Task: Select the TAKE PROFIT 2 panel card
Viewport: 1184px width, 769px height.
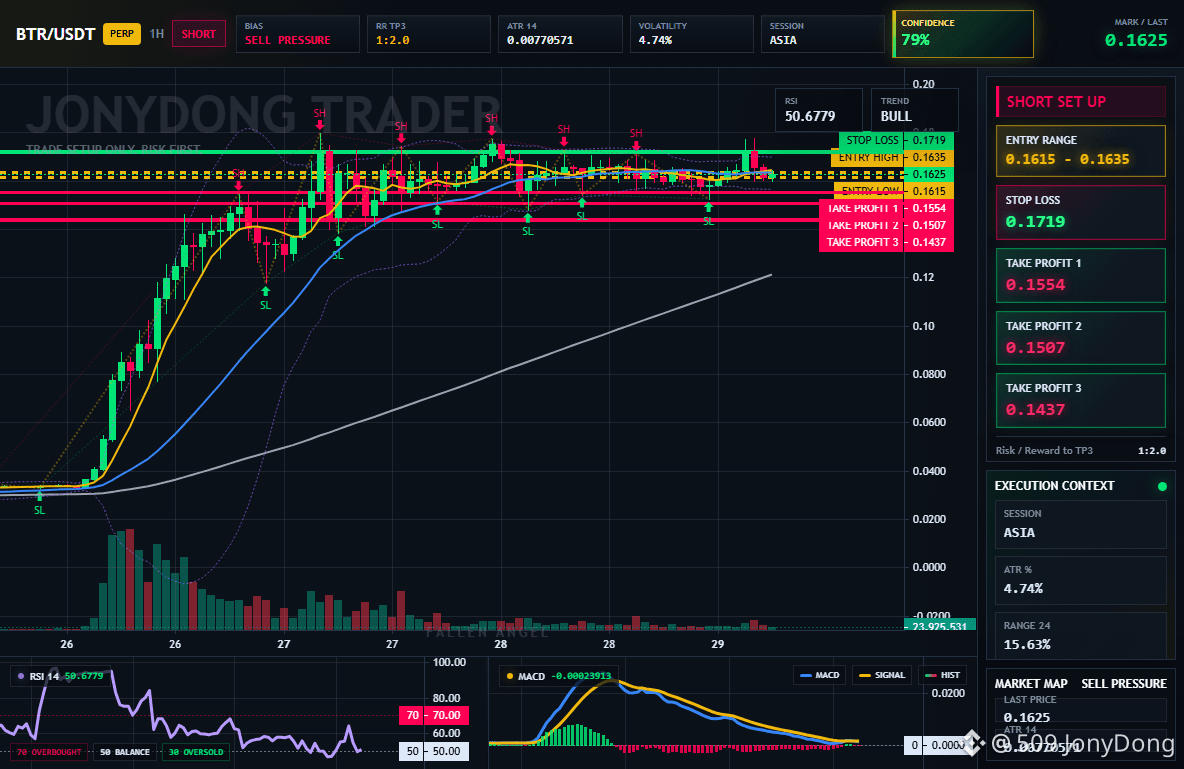Action: 1081,338
